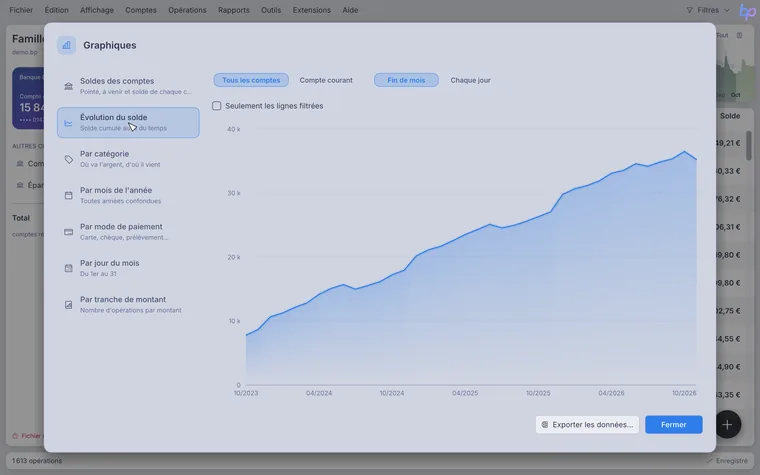Image resolution: width=760 pixels, height=475 pixels.
Task: Click the export icon in Exporter les données
Action: pos(544,425)
